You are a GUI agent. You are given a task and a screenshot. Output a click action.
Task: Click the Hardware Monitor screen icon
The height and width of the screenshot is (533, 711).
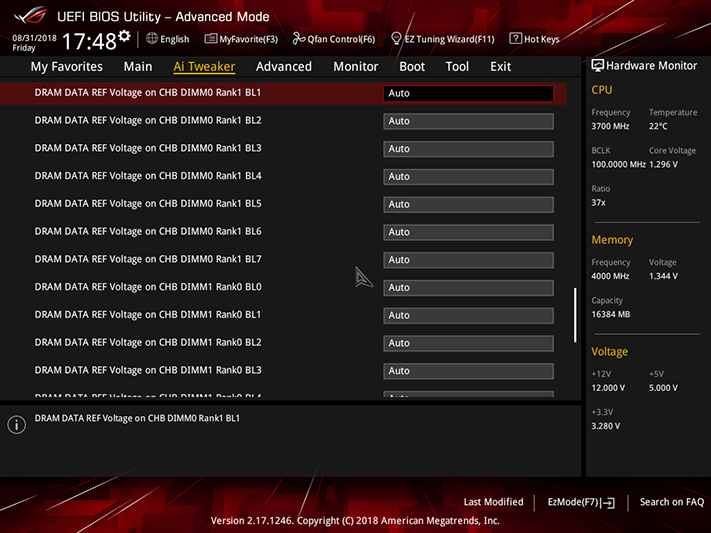597,66
